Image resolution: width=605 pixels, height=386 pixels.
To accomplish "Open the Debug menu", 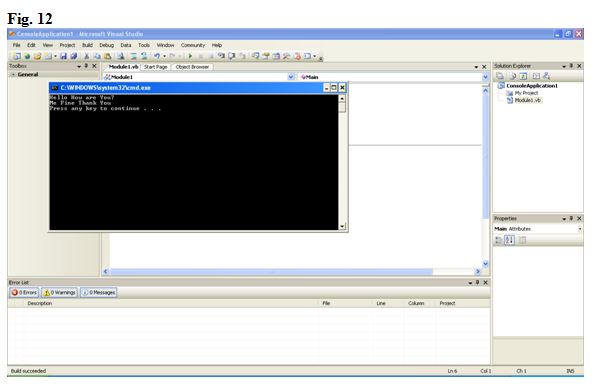I will coord(106,45).
